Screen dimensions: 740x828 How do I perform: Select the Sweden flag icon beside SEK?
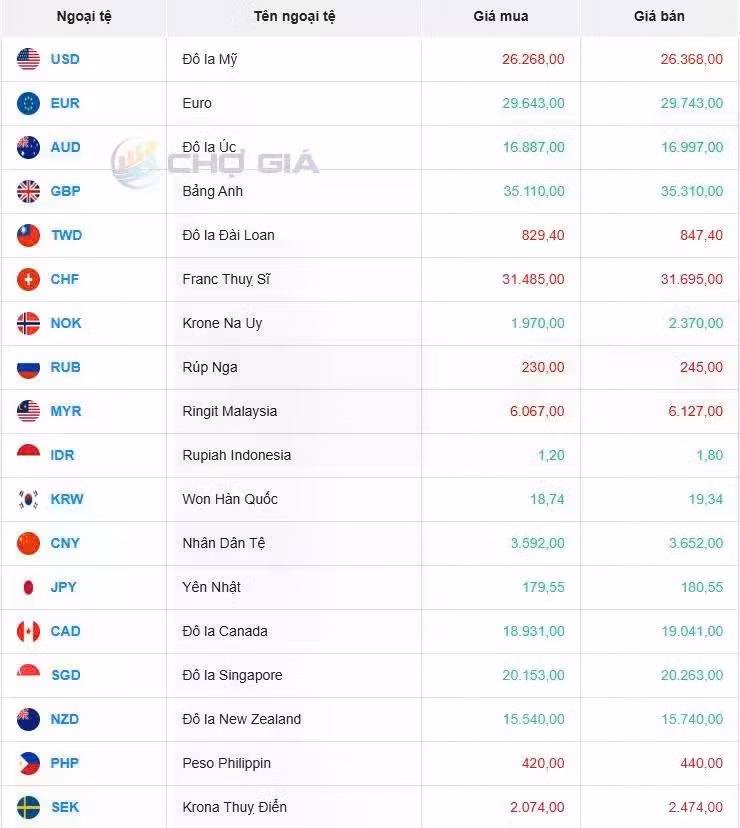(x=29, y=807)
